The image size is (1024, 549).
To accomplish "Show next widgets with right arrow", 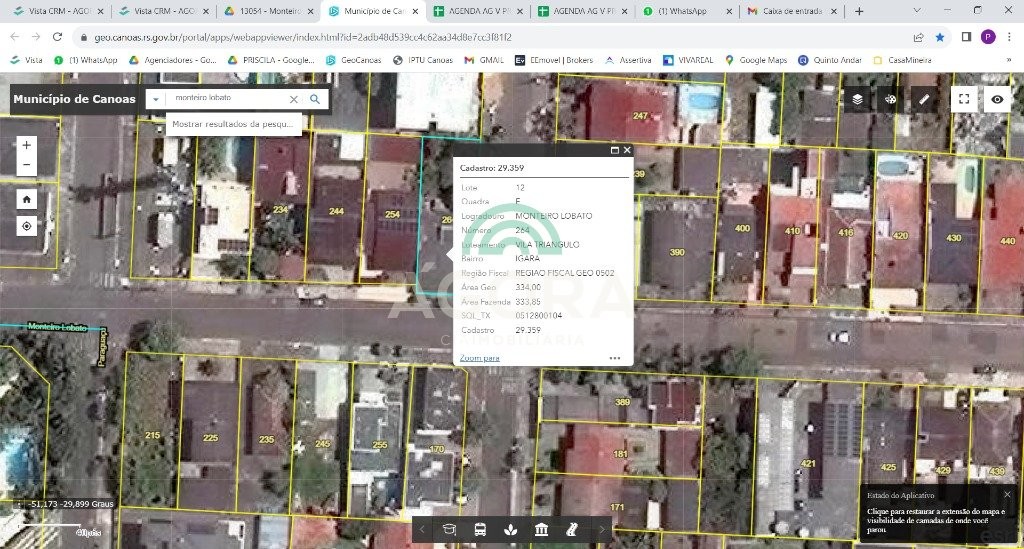I will click(602, 529).
